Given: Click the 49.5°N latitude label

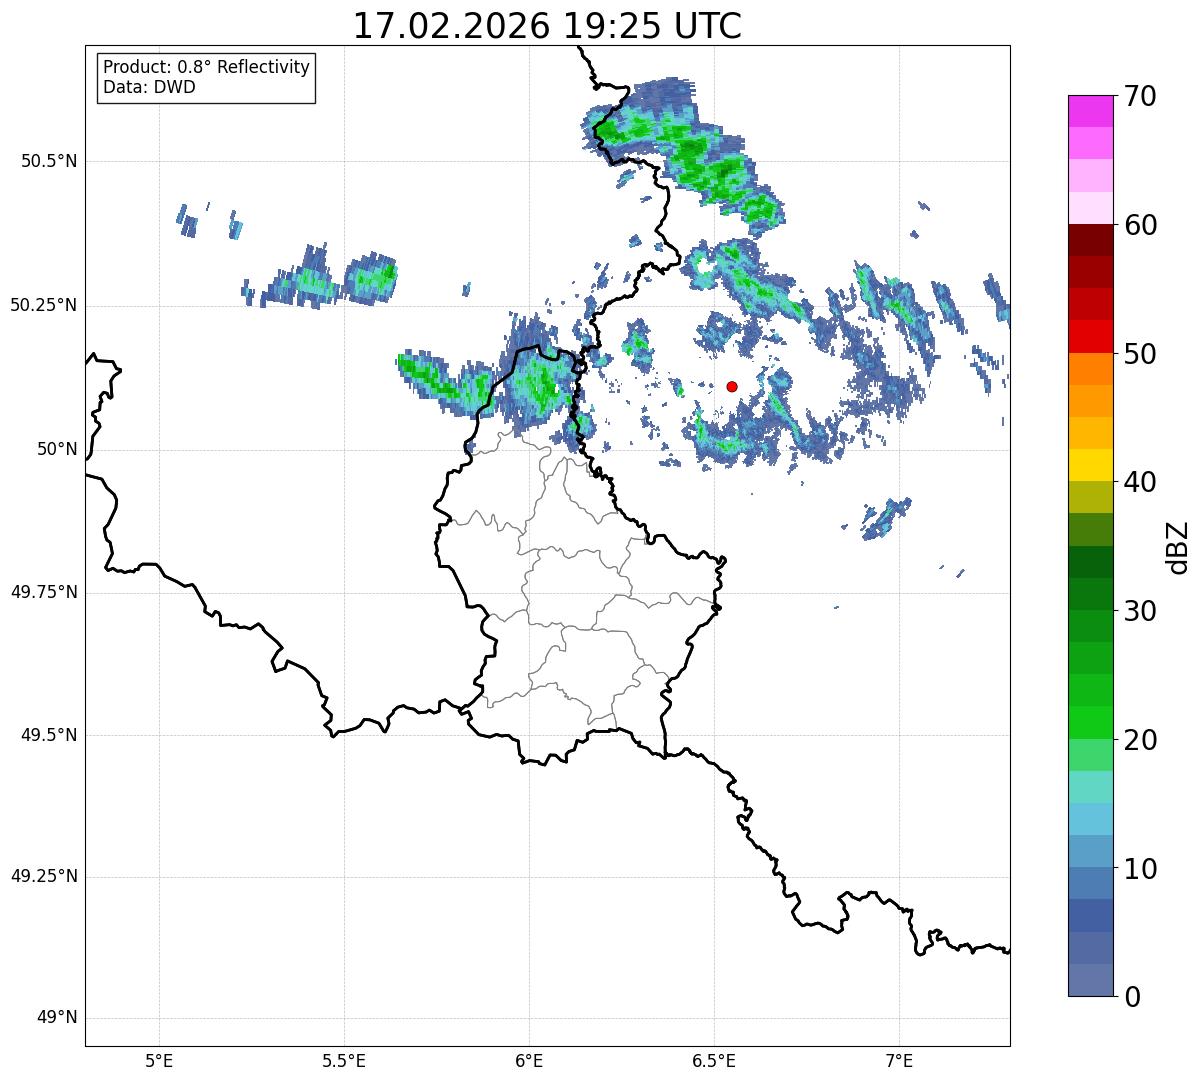Looking at the screenshot, I should coord(49,735).
